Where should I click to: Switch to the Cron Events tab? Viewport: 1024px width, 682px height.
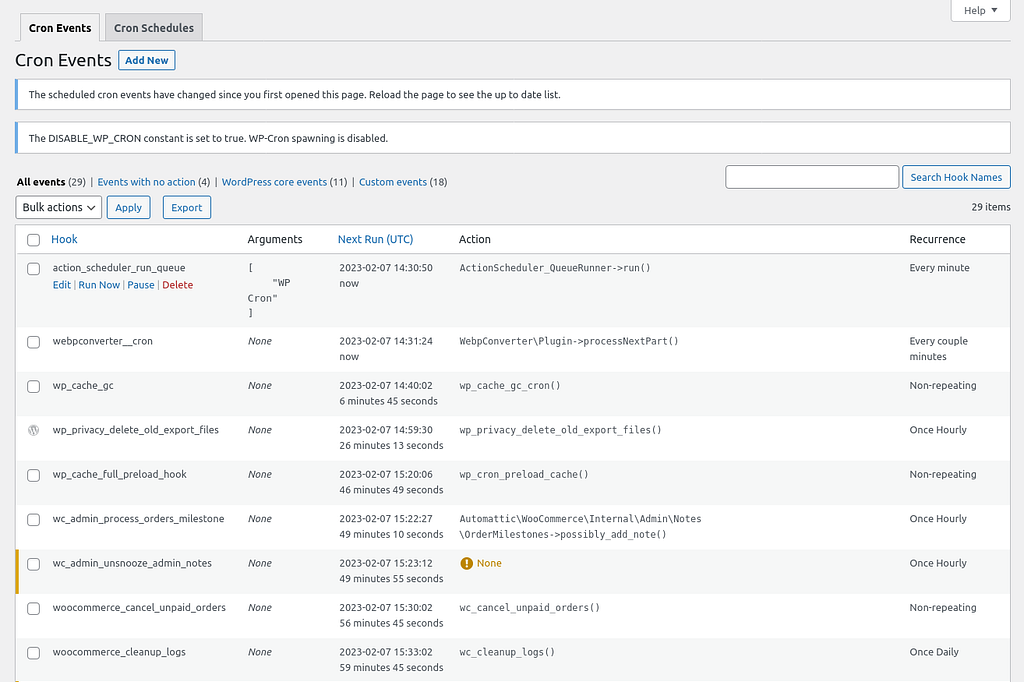pyautogui.click(x=60, y=28)
